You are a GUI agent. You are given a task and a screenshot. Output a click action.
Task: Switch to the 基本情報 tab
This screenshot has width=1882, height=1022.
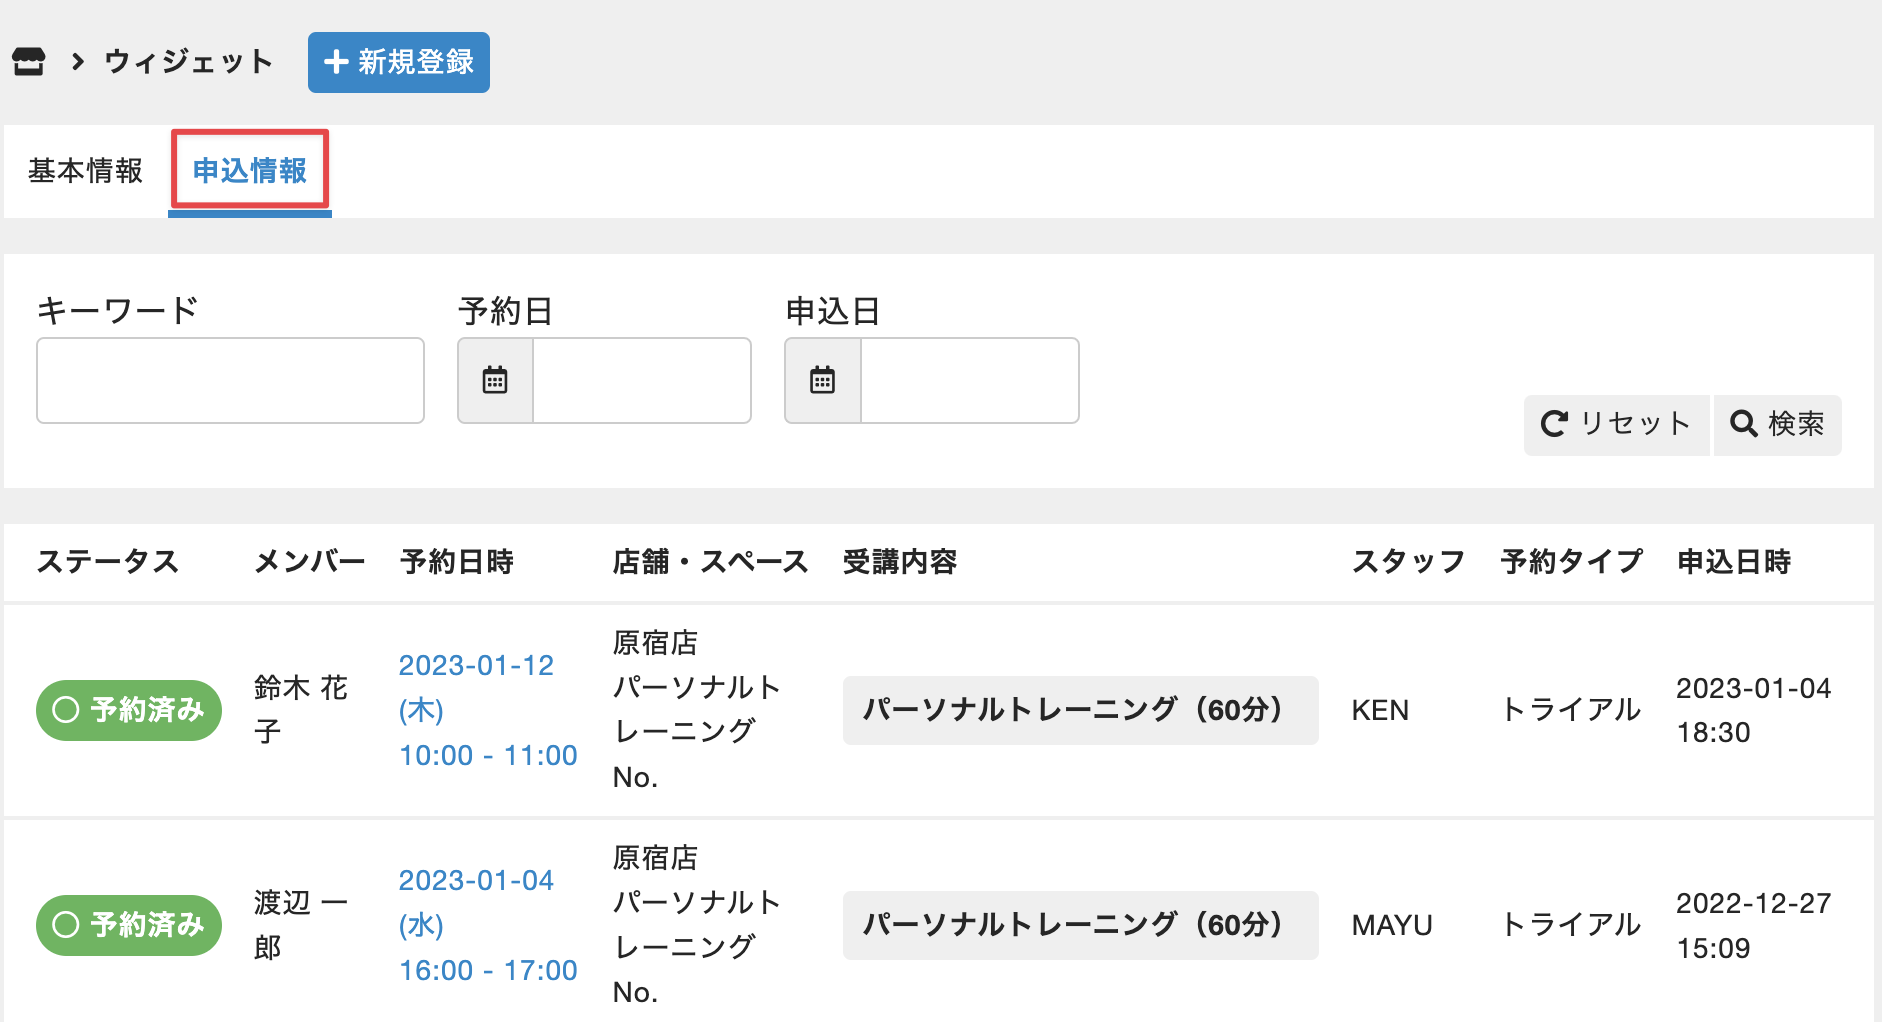(85, 171)
